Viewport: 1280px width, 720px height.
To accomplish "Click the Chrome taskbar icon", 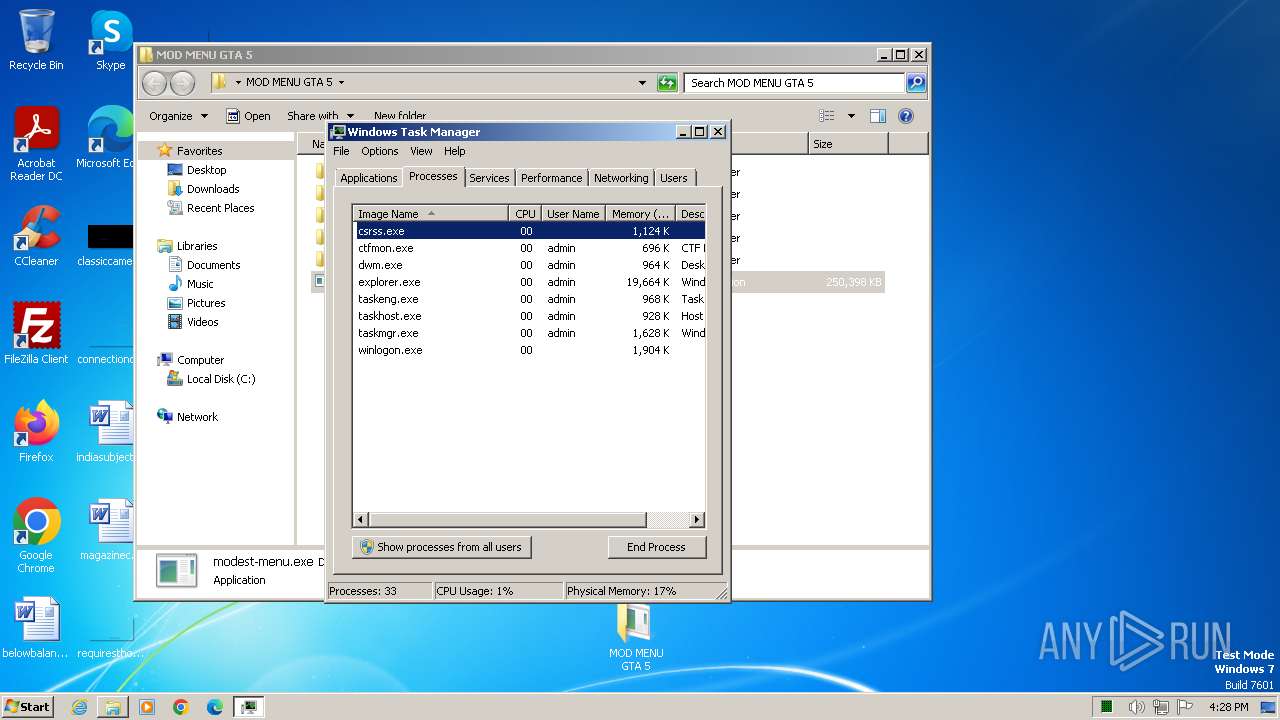I will pyautogui.click(x=181, y=707).
